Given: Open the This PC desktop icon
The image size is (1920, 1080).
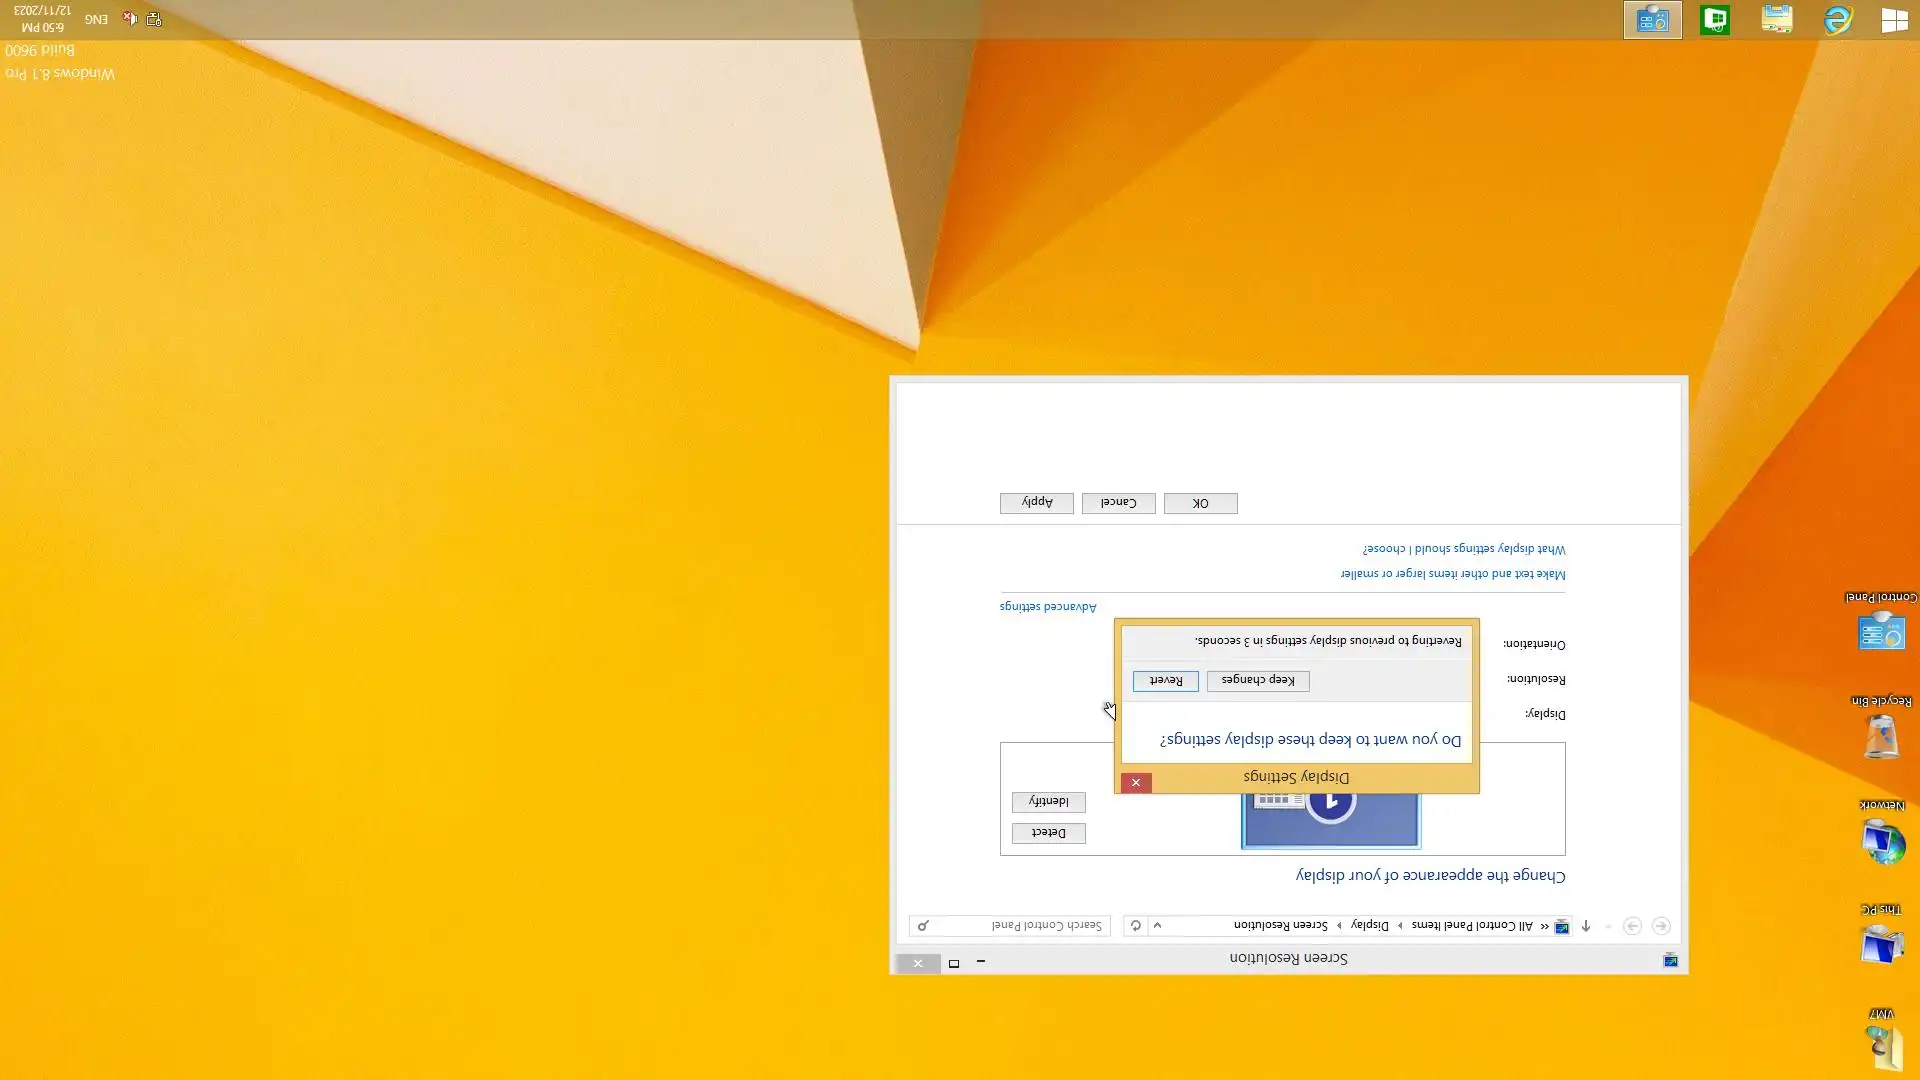Looking at the screenshot, I should [x=1881, y=943].
